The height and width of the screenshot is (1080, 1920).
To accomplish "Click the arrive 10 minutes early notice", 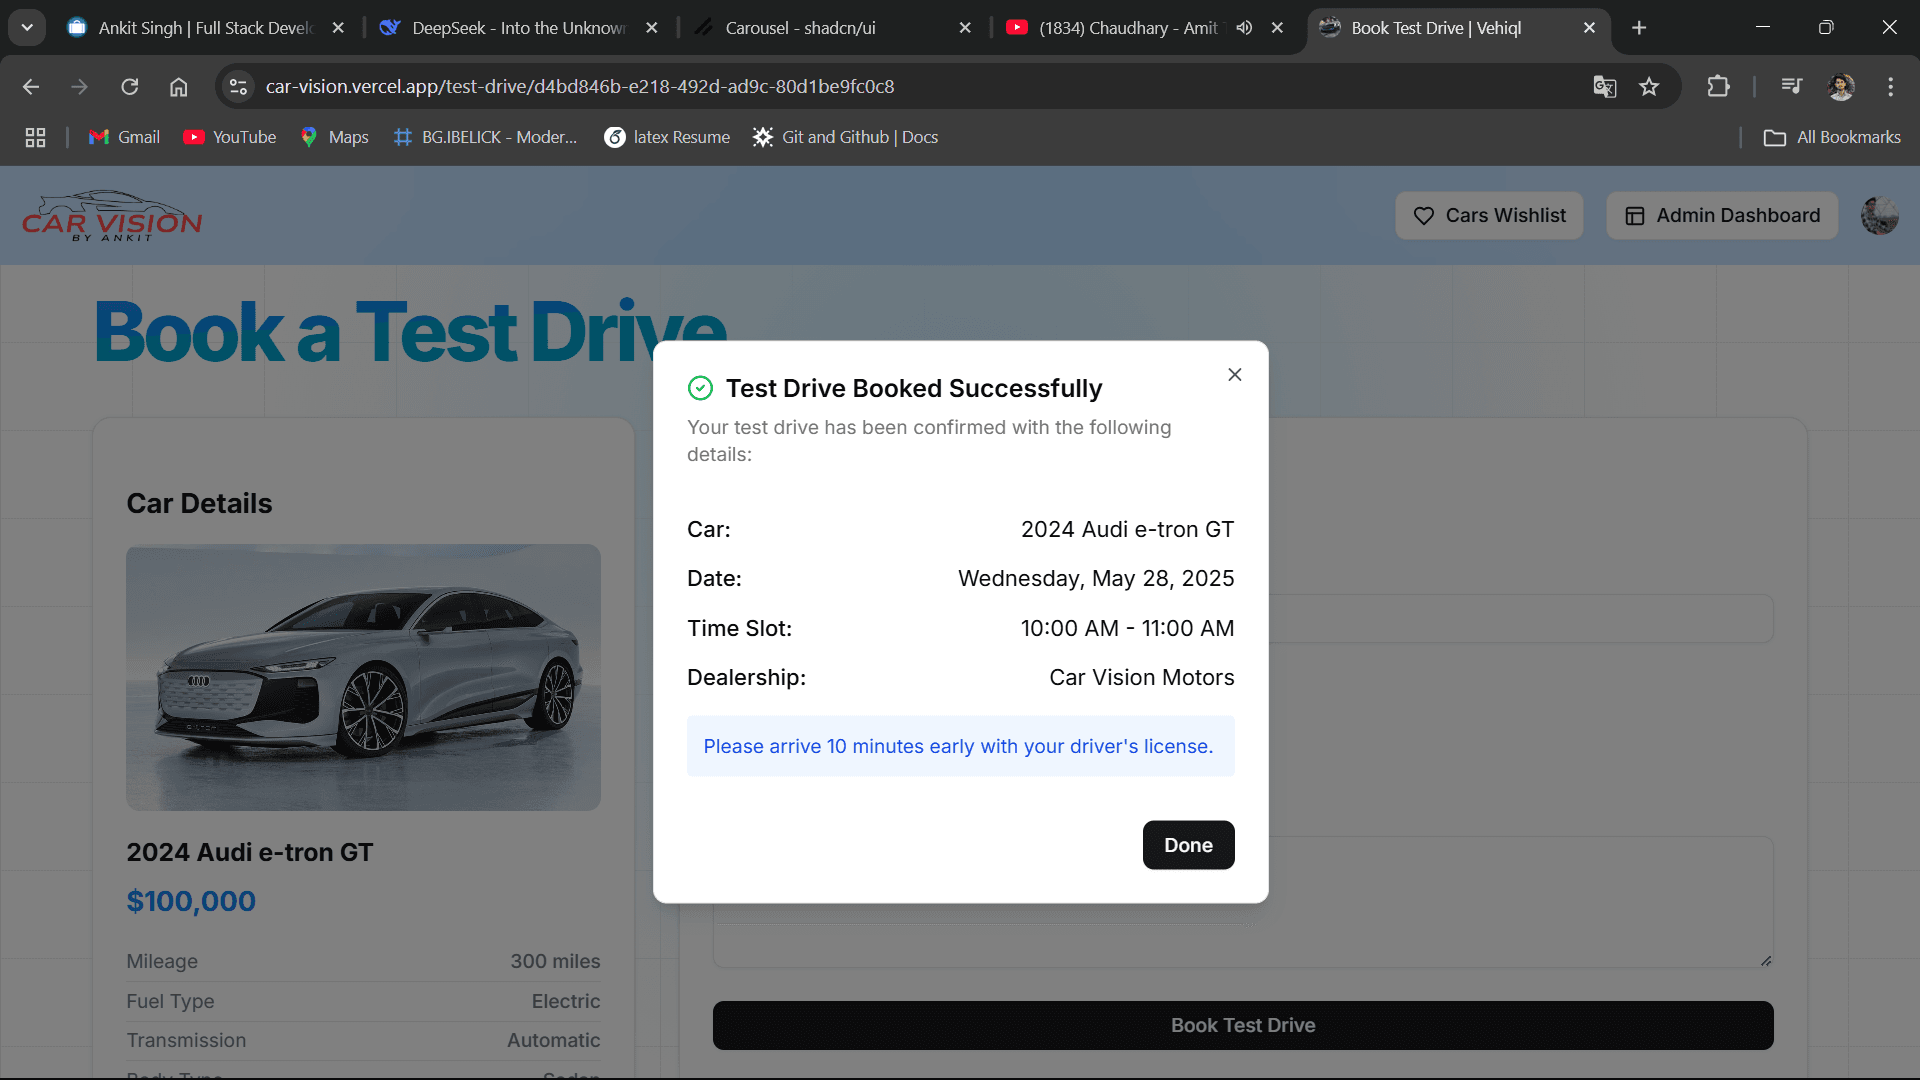I will pyautogui.click(x=960, y=746).
